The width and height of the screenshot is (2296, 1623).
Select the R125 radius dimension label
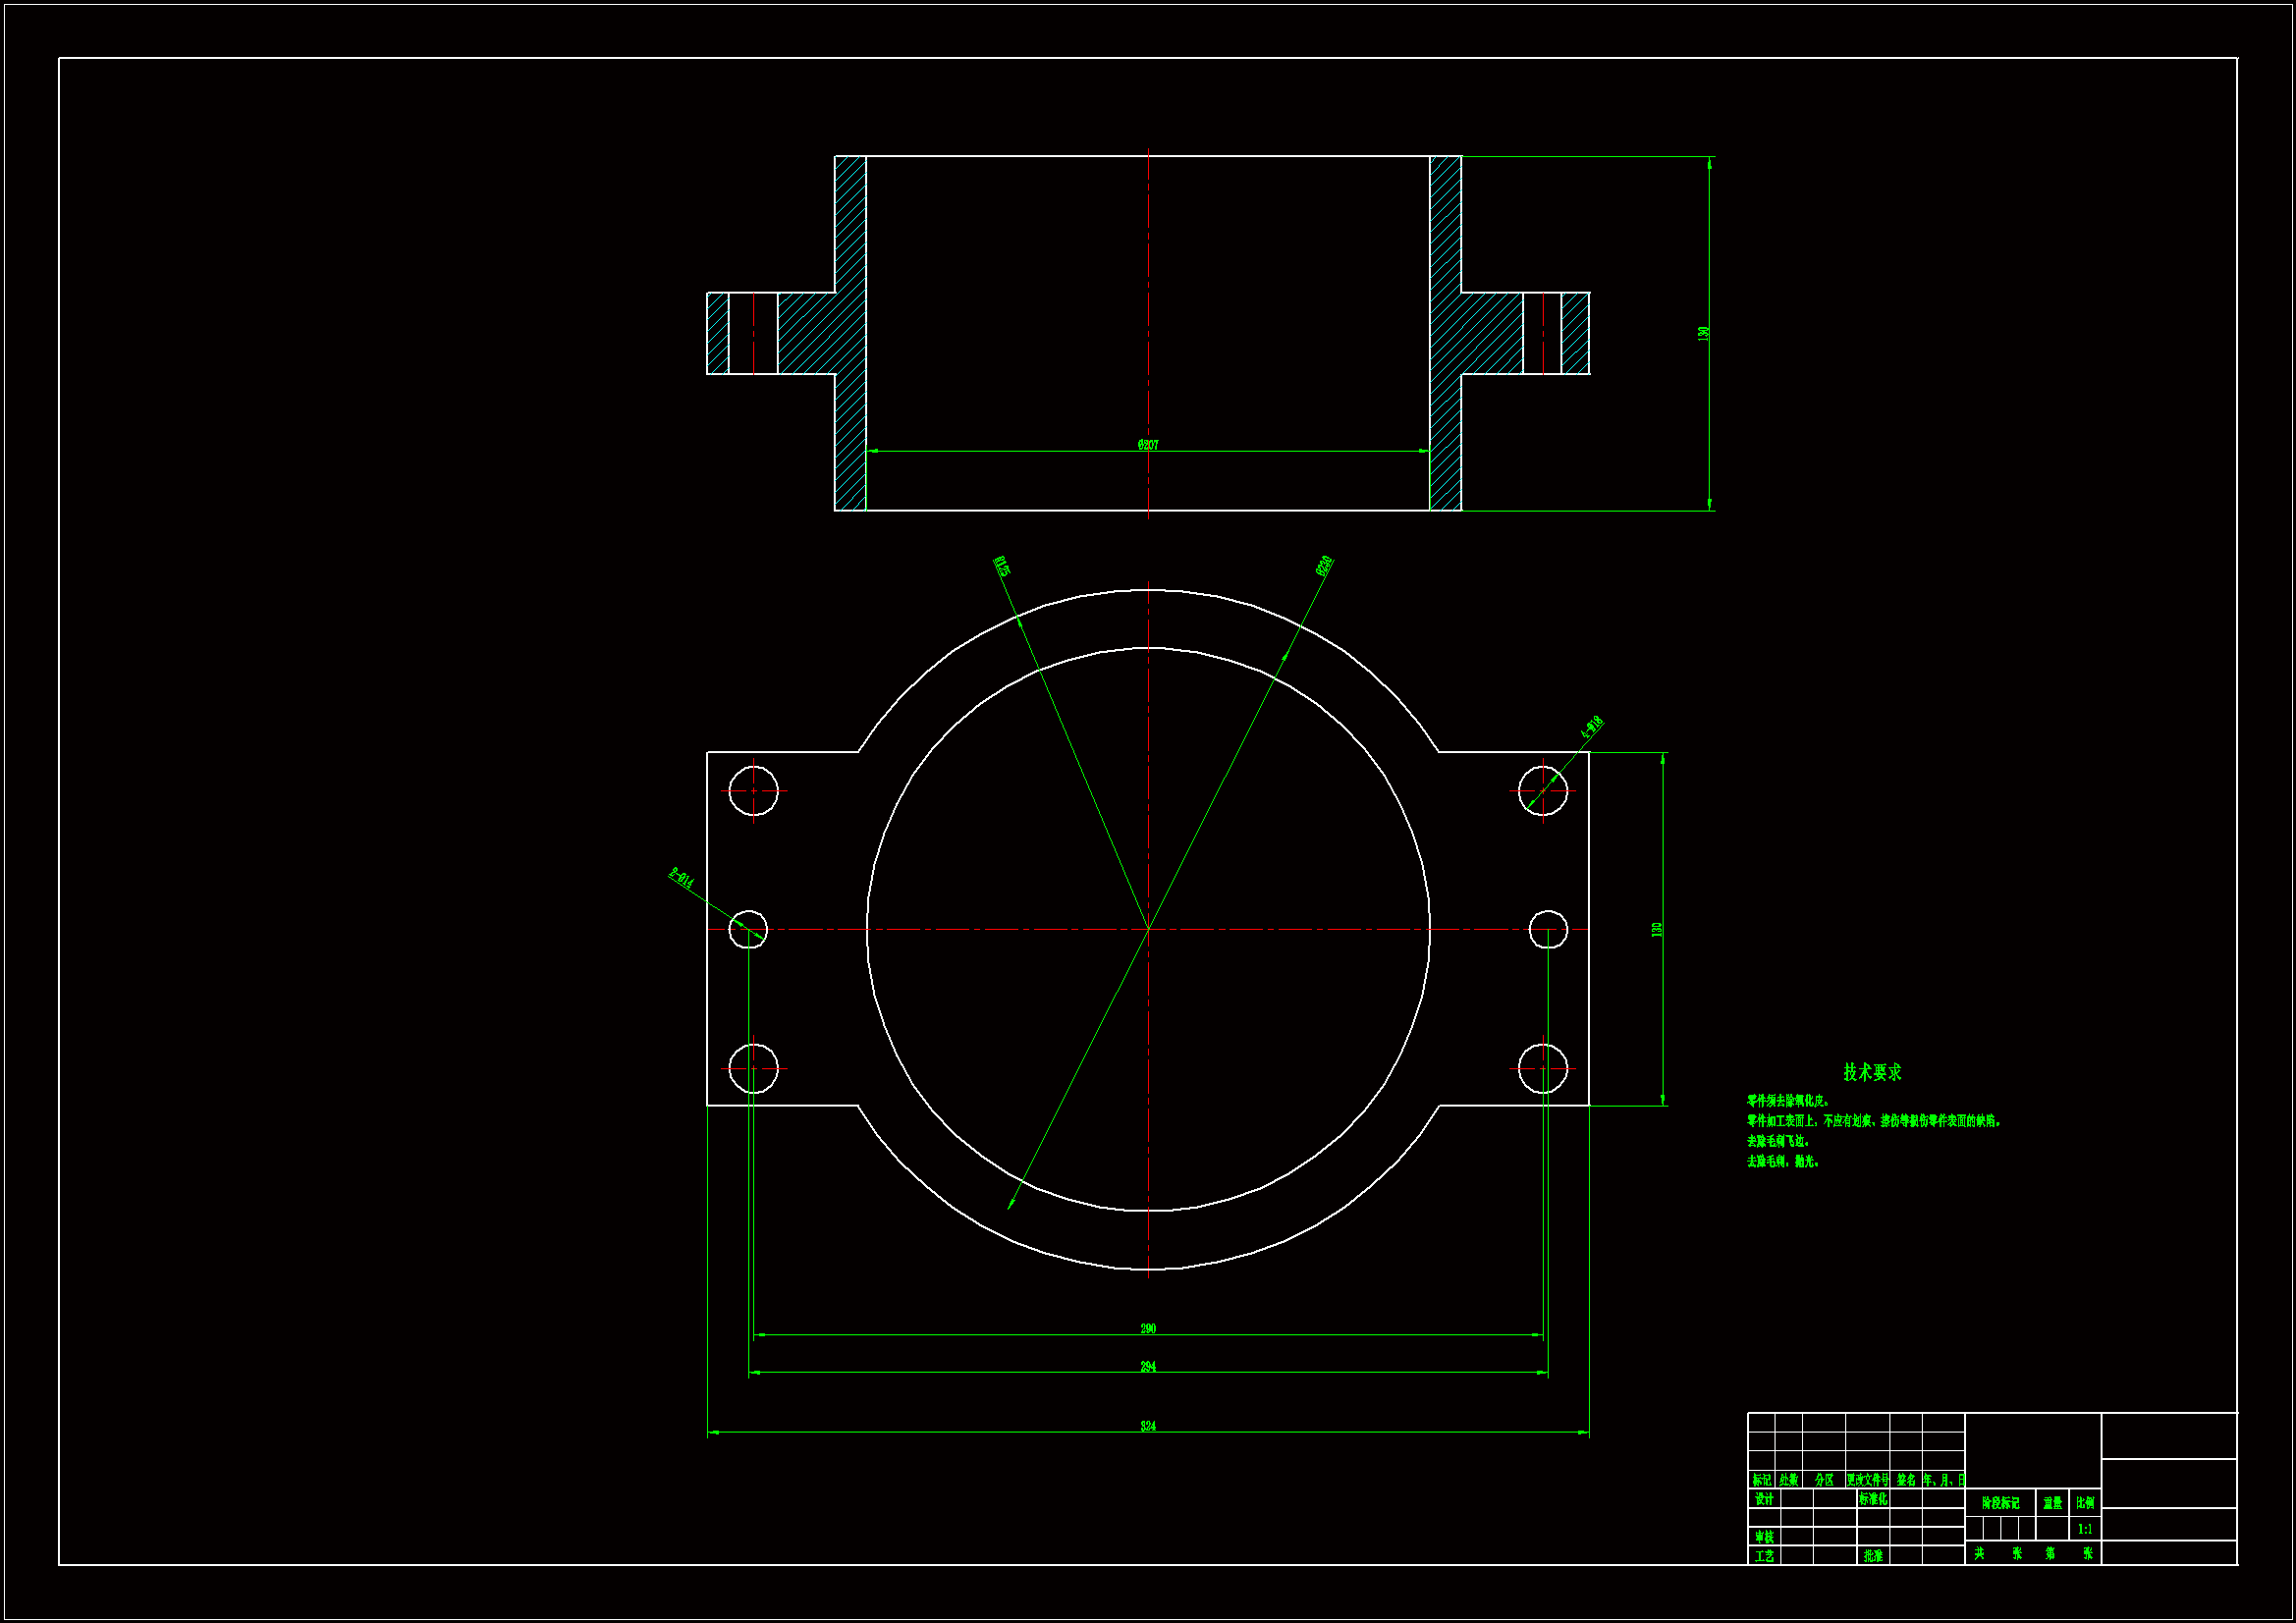pyautogui.click(x=1001, y=567)
